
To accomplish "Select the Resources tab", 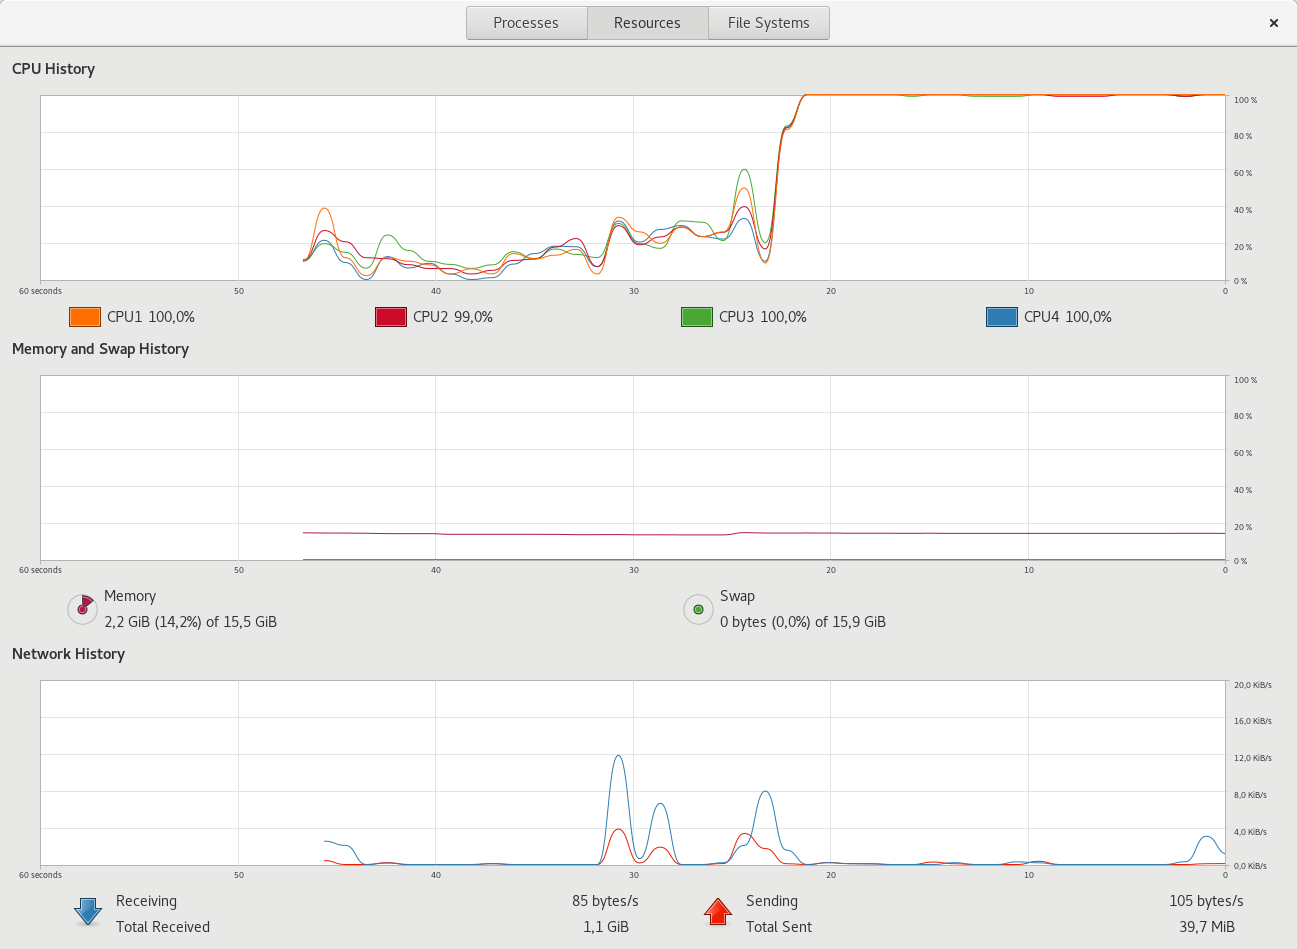I will (647, 23).
